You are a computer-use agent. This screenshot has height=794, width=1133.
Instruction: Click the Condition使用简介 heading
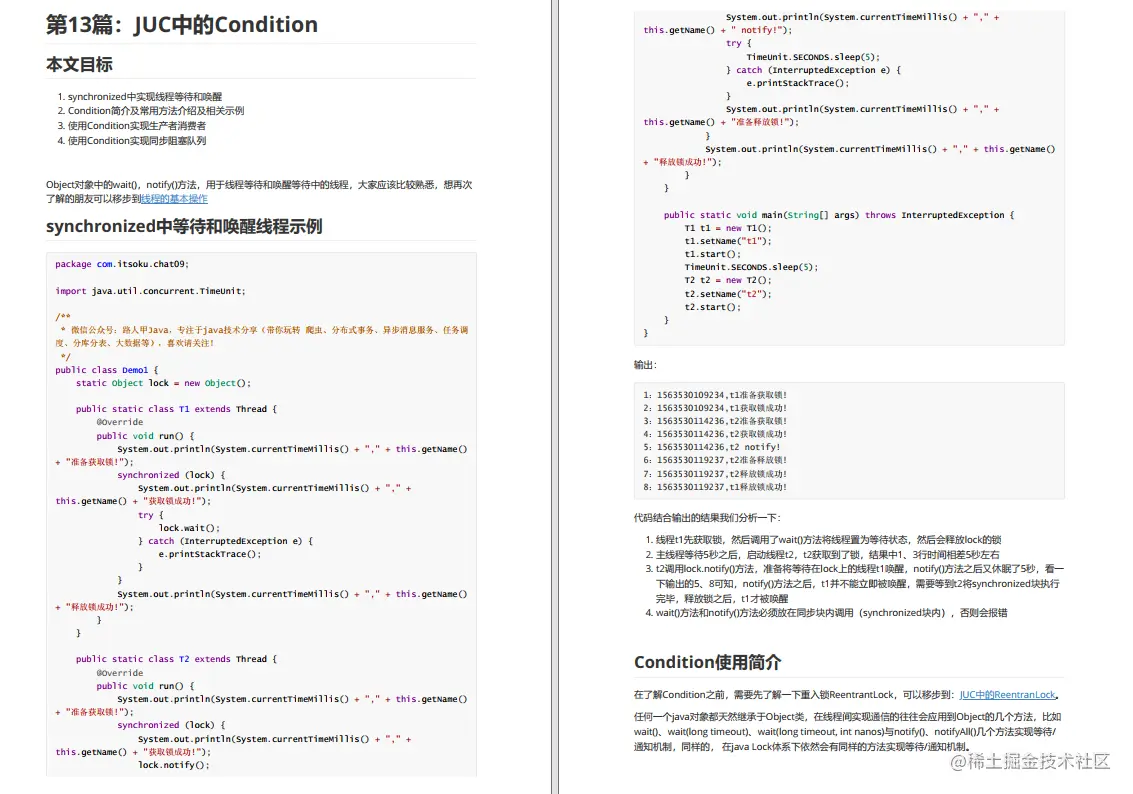(x=707, y=662)
